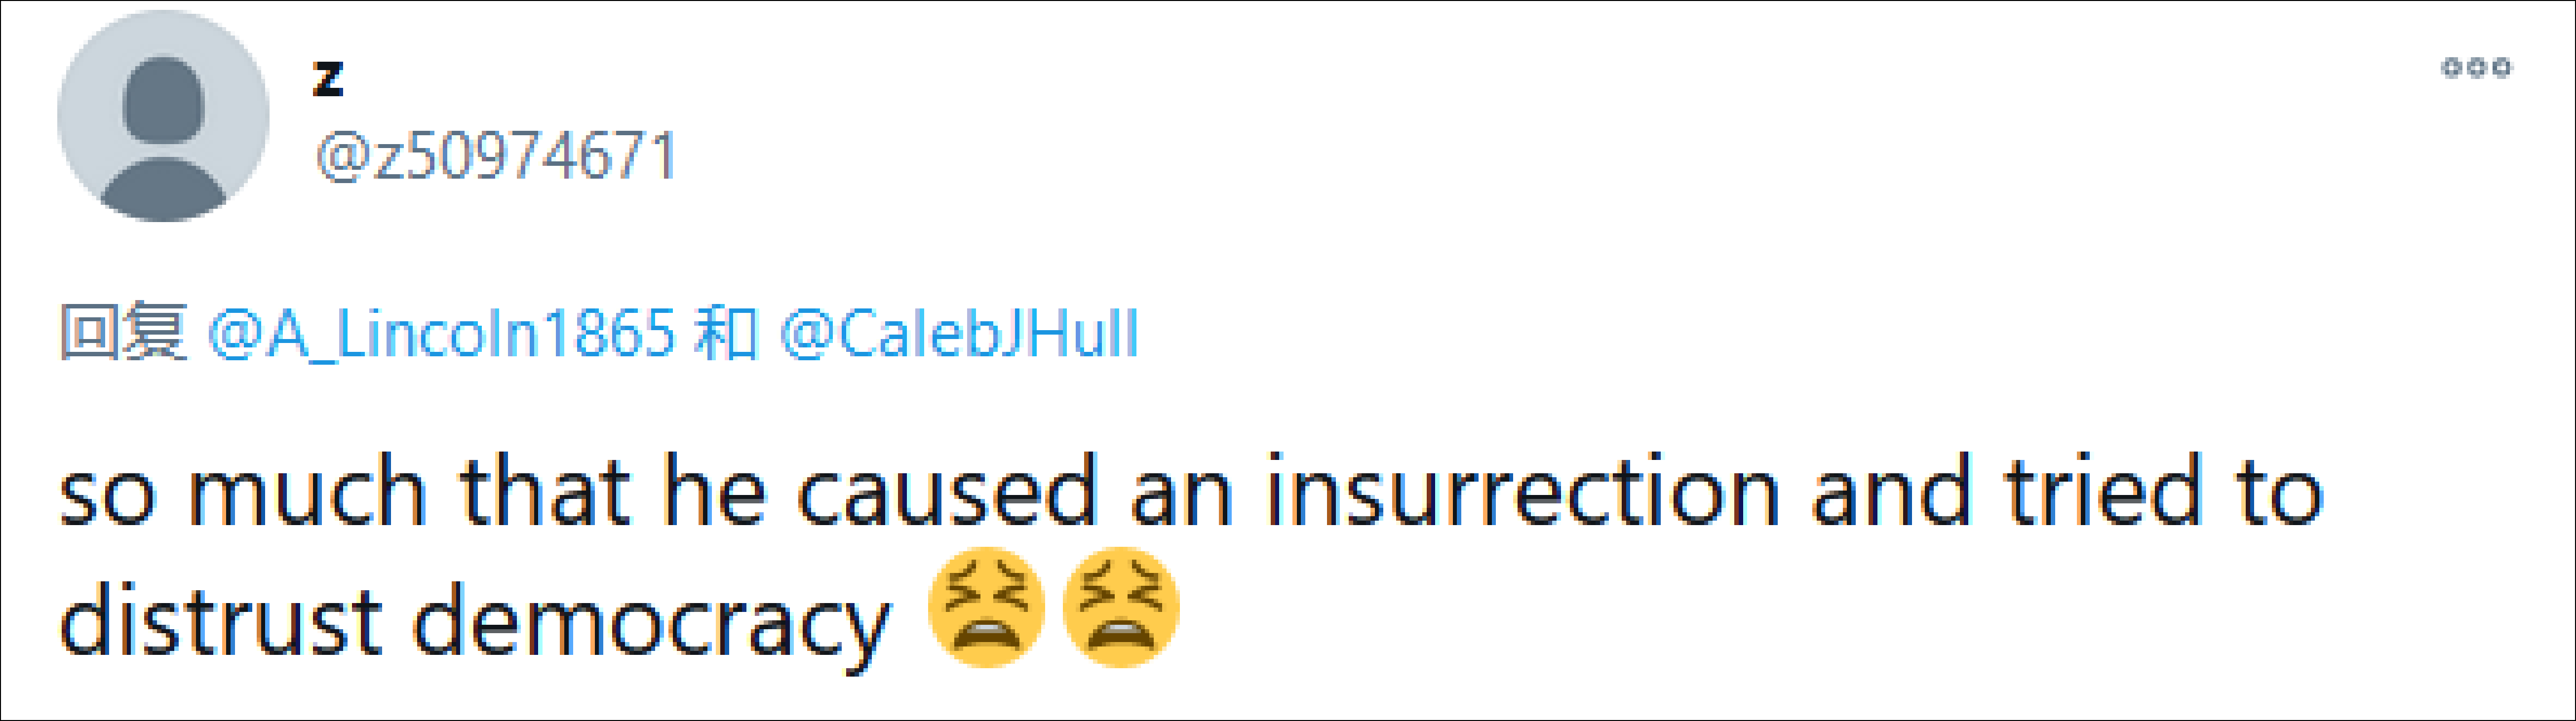Click the gray default profile avatar
This screenshot has height=721, width=2576.
point(163,116)
